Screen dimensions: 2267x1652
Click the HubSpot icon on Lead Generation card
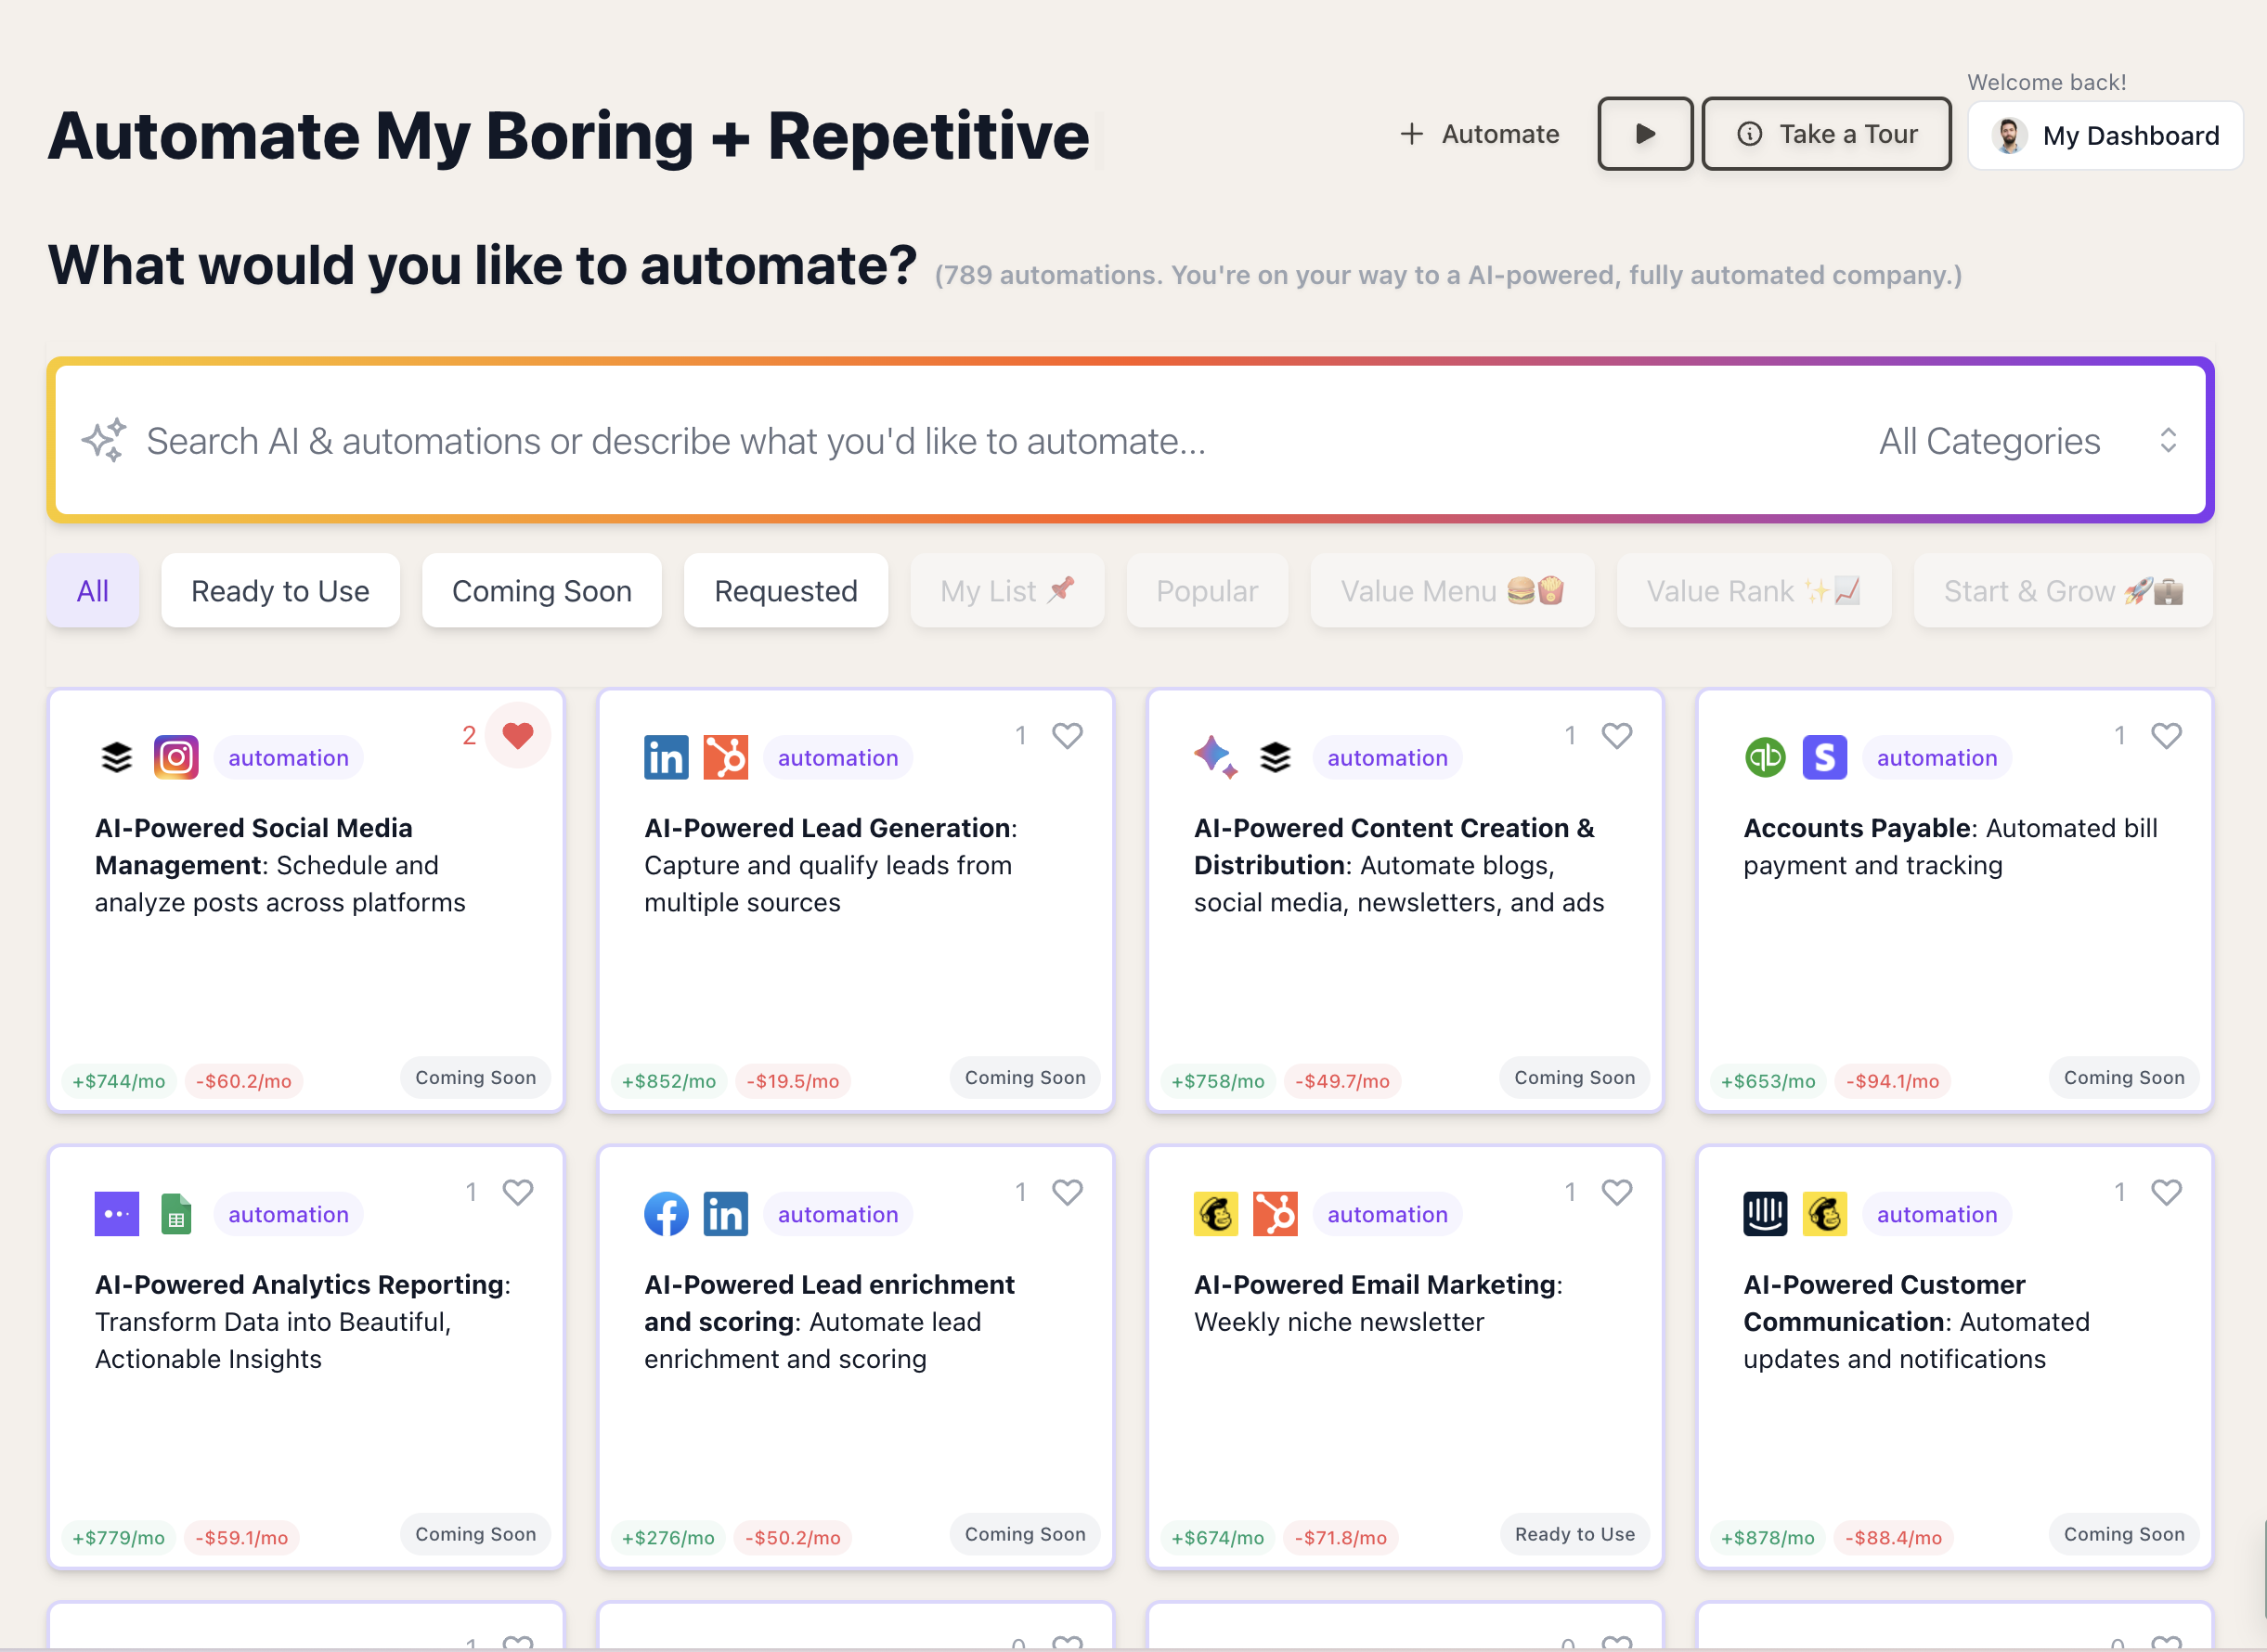(x=726, y=757)
